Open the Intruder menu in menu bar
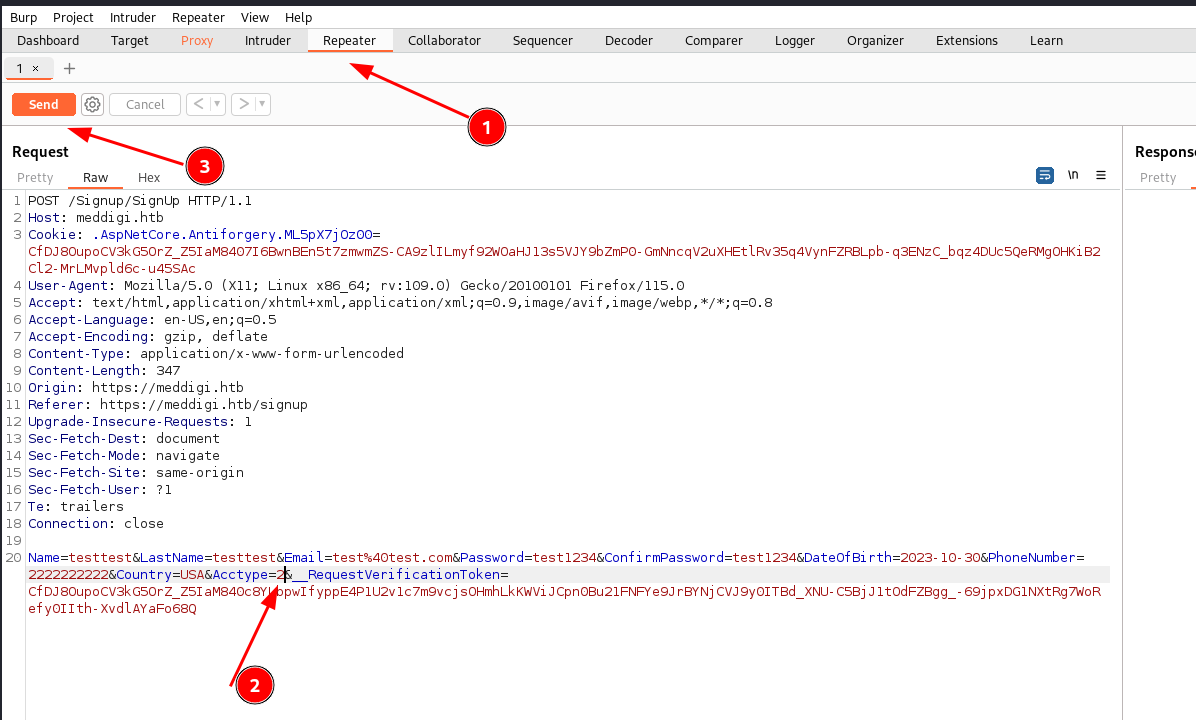Image resolution: width=1196 pixels, height=720 pixels. point(133,17)
